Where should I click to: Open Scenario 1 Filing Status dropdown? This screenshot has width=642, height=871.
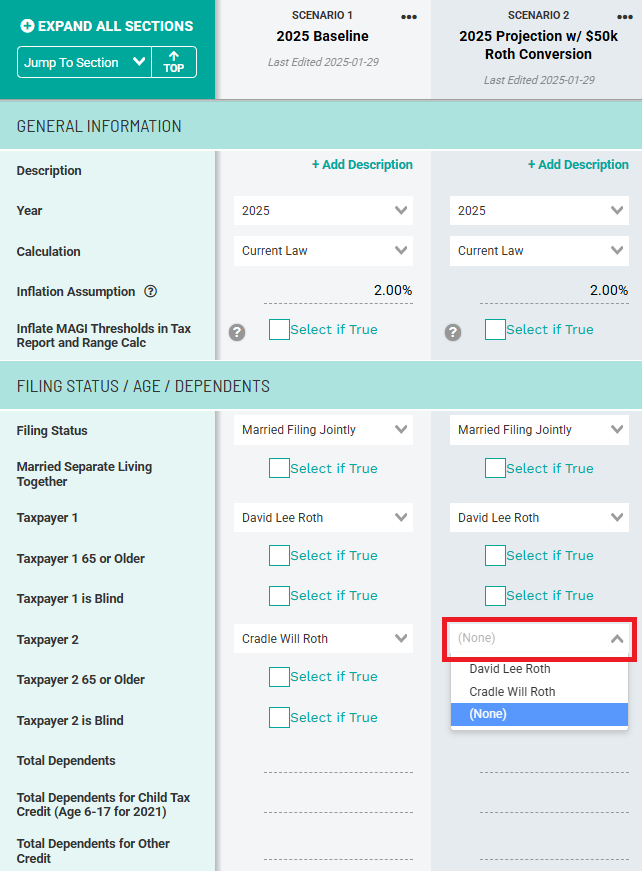(x=325, y=430)
